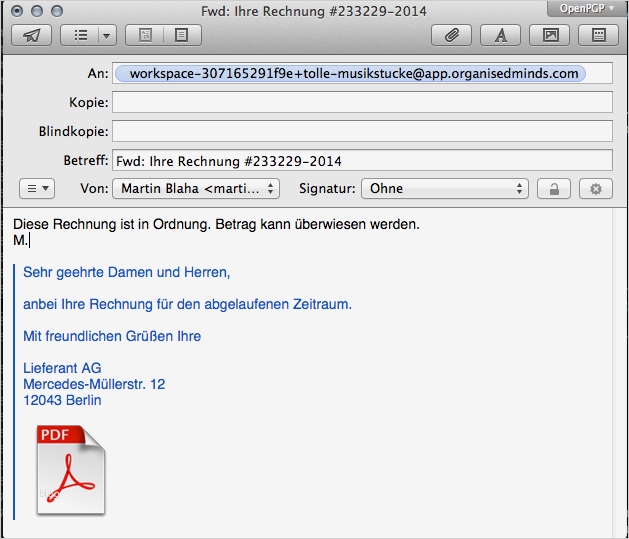Screen dimensions: 629x539
Task: Show the fonts panel with the A icon
Action: [x=500, y=35]
